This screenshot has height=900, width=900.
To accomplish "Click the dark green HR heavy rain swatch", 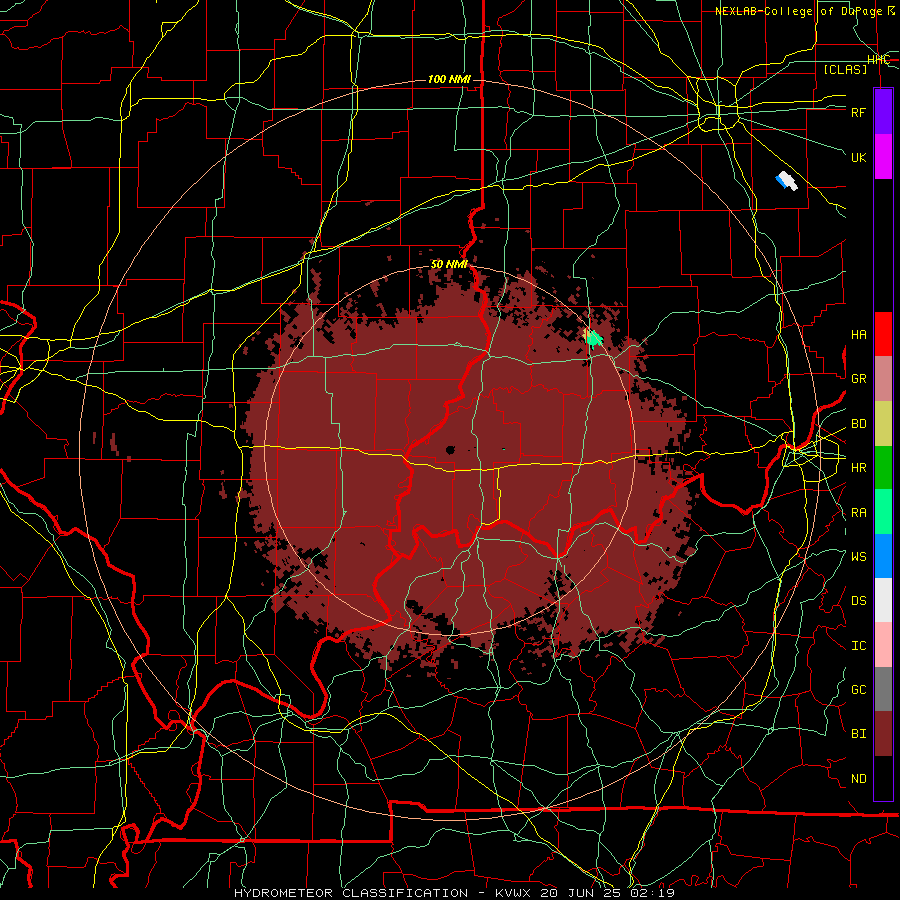I will tap(883, 468).
